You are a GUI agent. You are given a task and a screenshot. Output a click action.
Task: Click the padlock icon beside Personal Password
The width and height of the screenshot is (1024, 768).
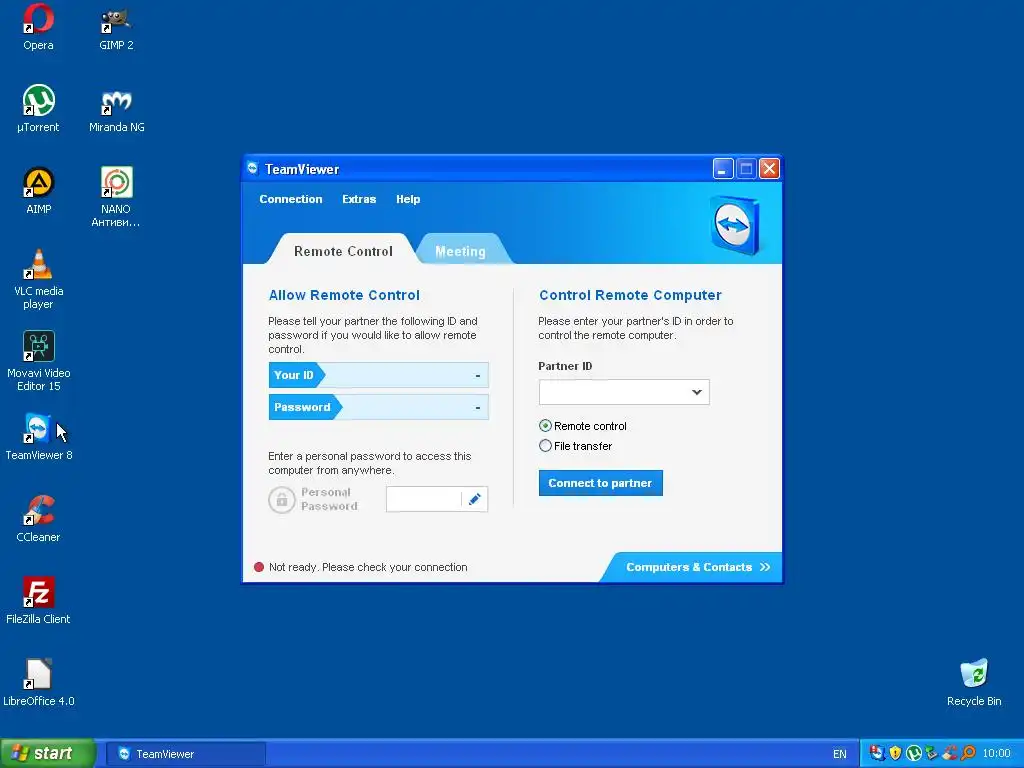pyautogui.click(x=281, y=500)
